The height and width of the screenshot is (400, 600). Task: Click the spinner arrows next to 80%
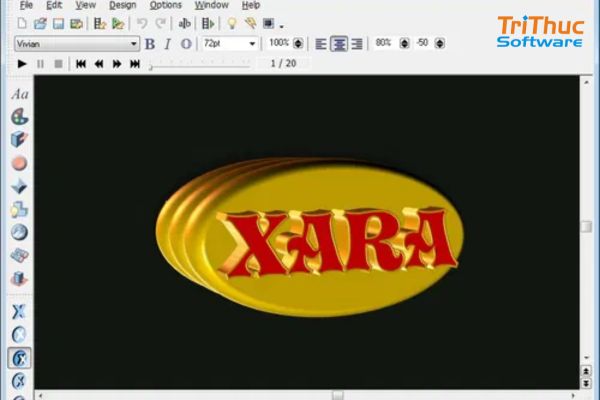[404, 43]
